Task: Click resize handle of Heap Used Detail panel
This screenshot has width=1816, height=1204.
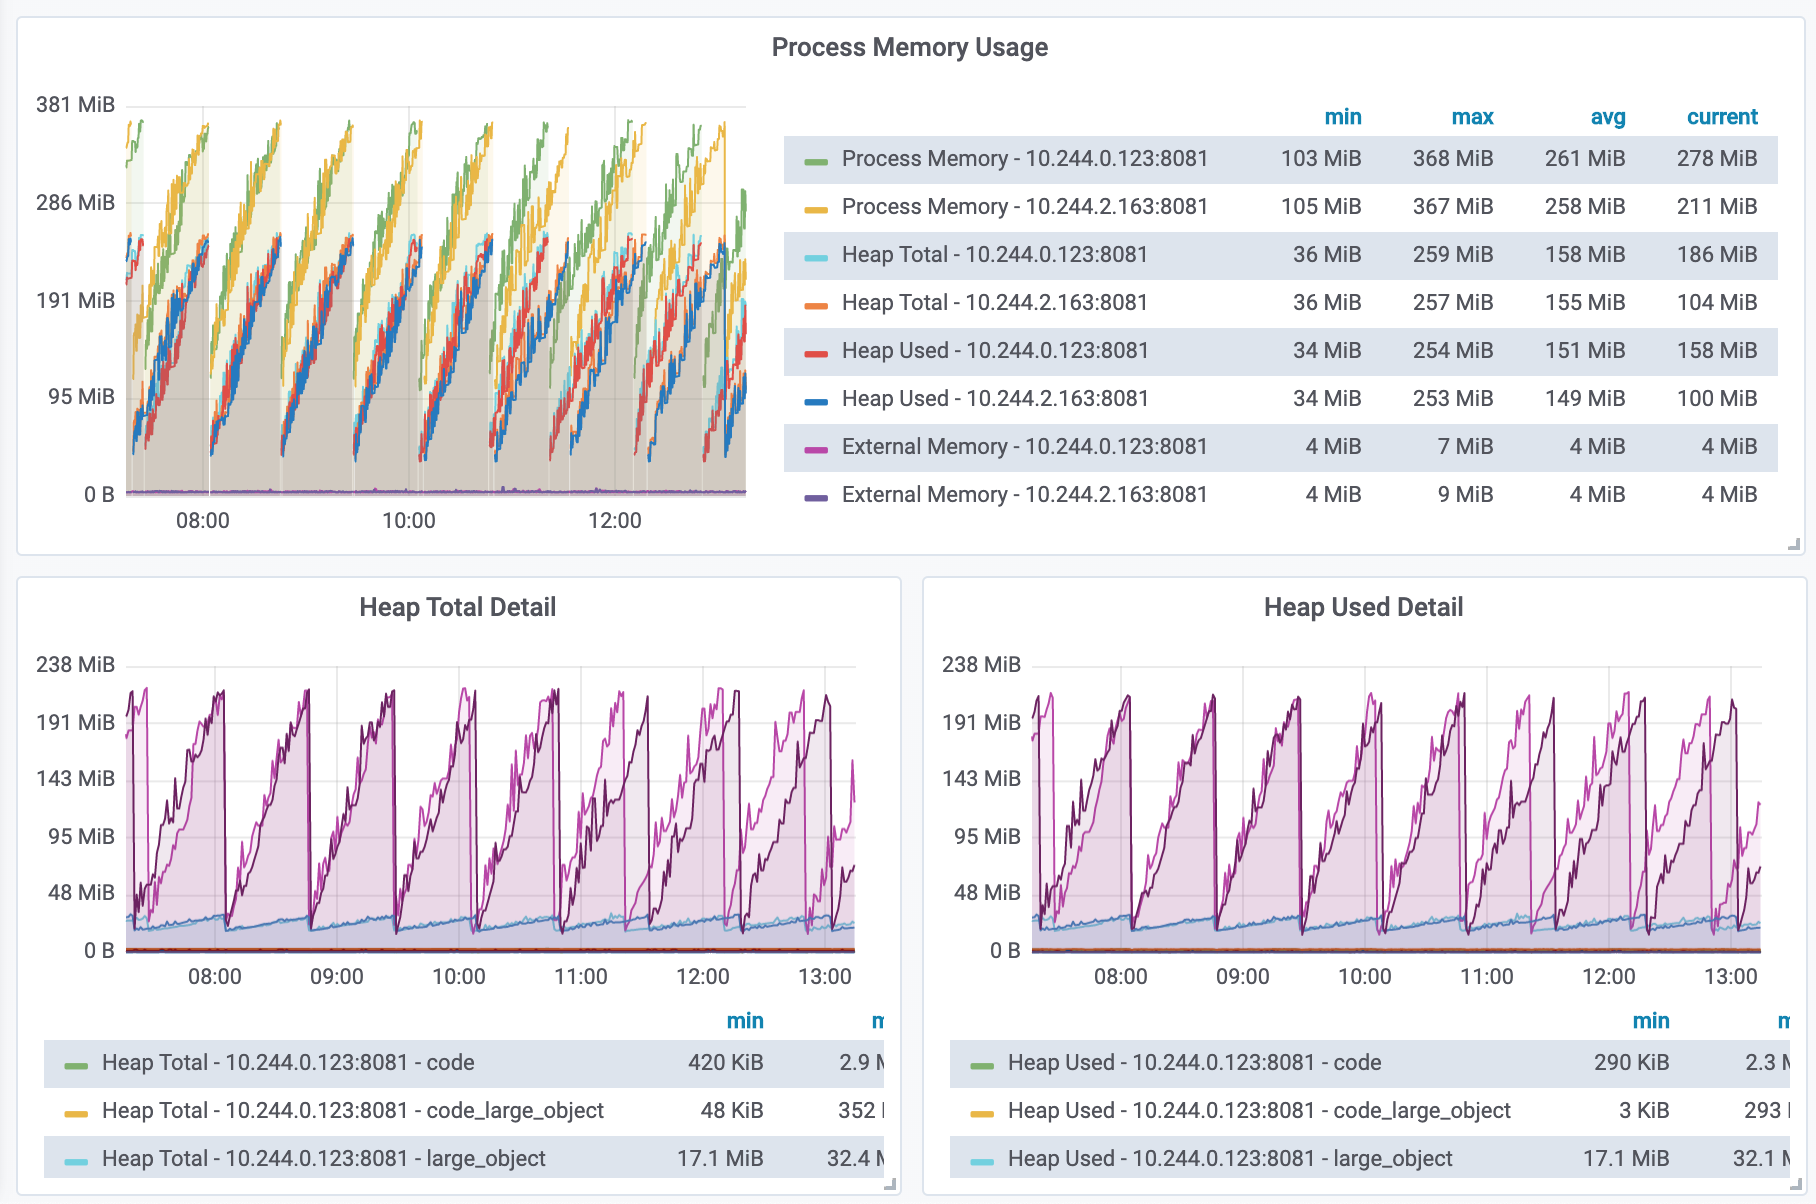Action: point(1796,1184)
